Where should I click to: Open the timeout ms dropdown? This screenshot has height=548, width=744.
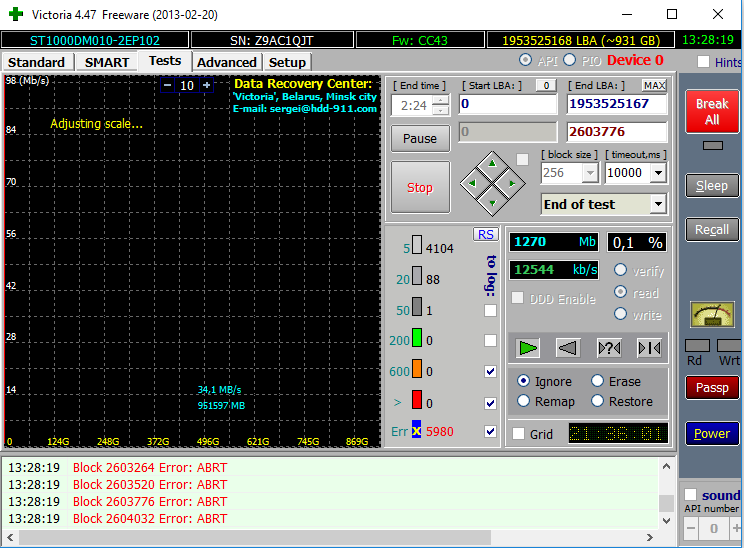658,173
